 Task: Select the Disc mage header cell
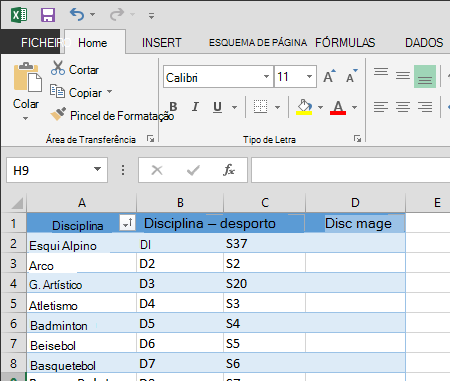[355, 223]
